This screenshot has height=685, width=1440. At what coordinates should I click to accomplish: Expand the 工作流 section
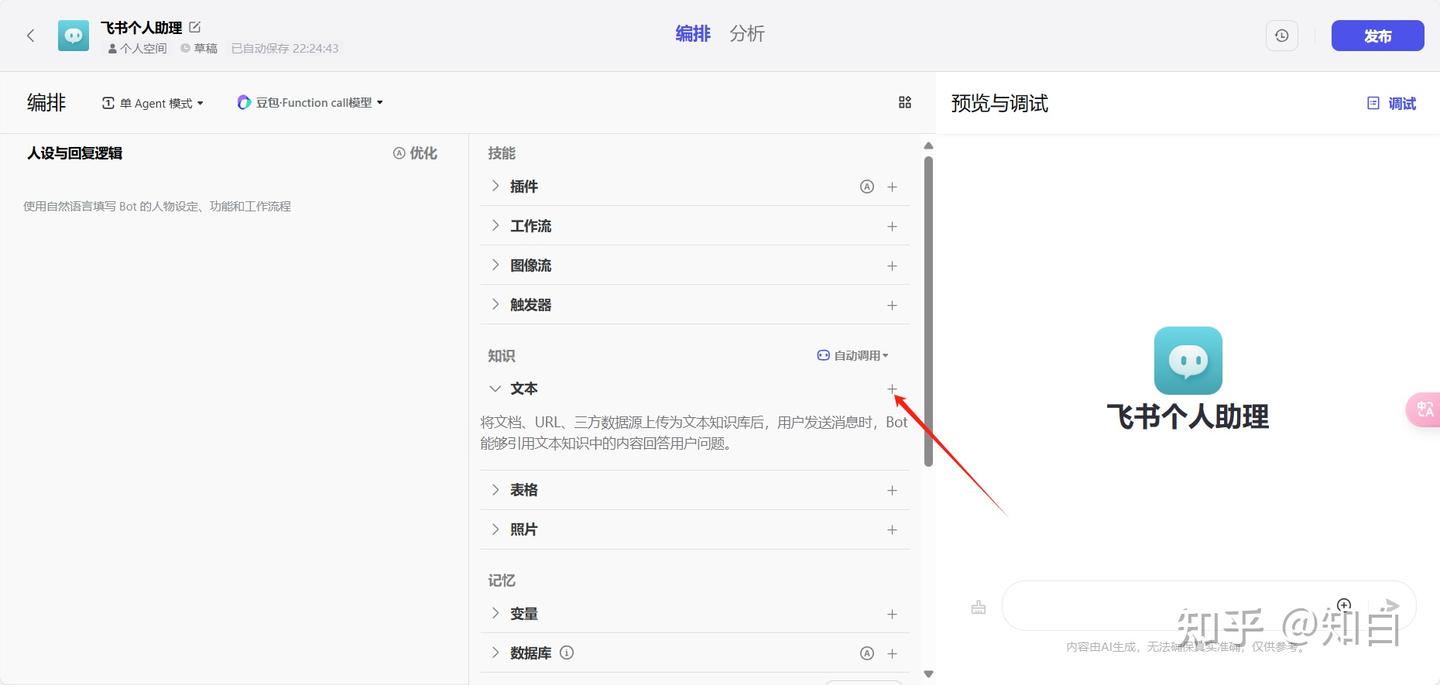tap(495, 226)
